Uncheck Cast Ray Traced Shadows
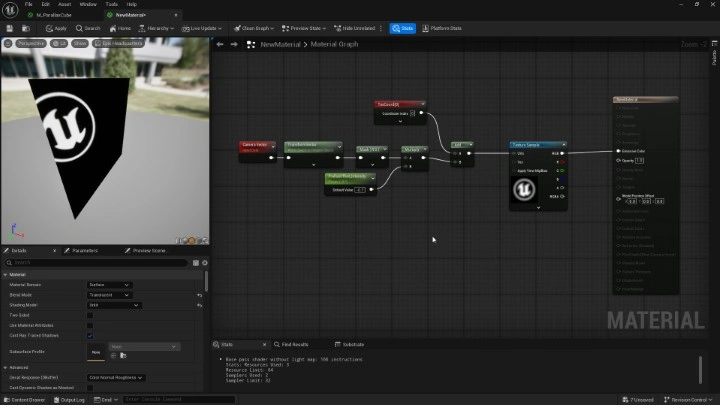This screenshot has height=405, width=720. pos(90,335)
